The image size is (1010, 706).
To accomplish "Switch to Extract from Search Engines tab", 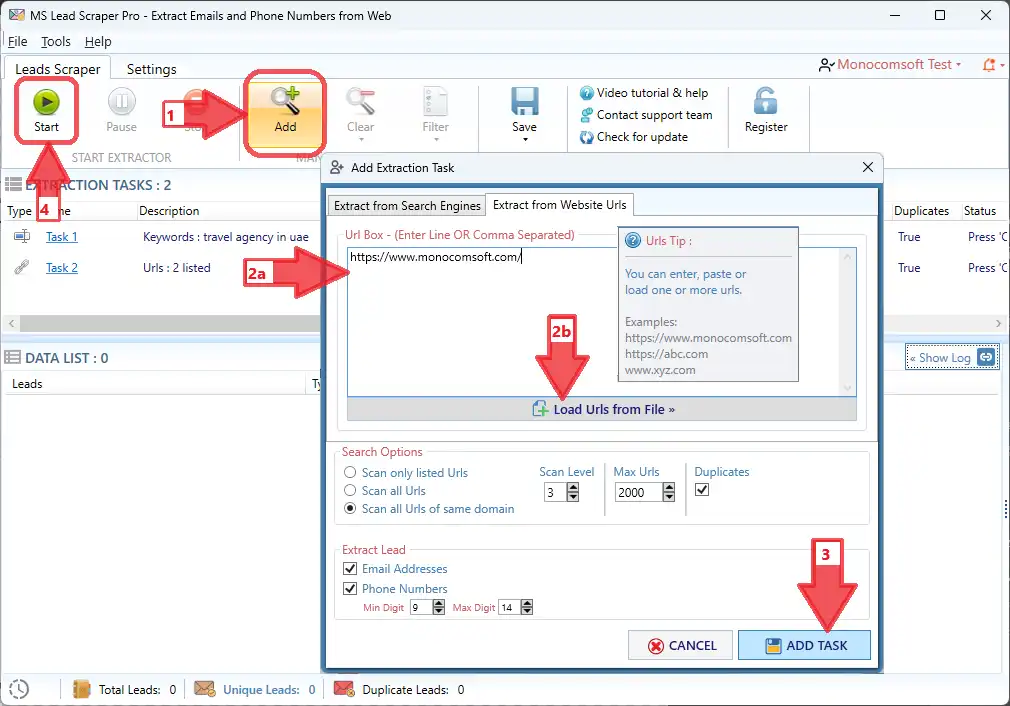I will (407, 205).
